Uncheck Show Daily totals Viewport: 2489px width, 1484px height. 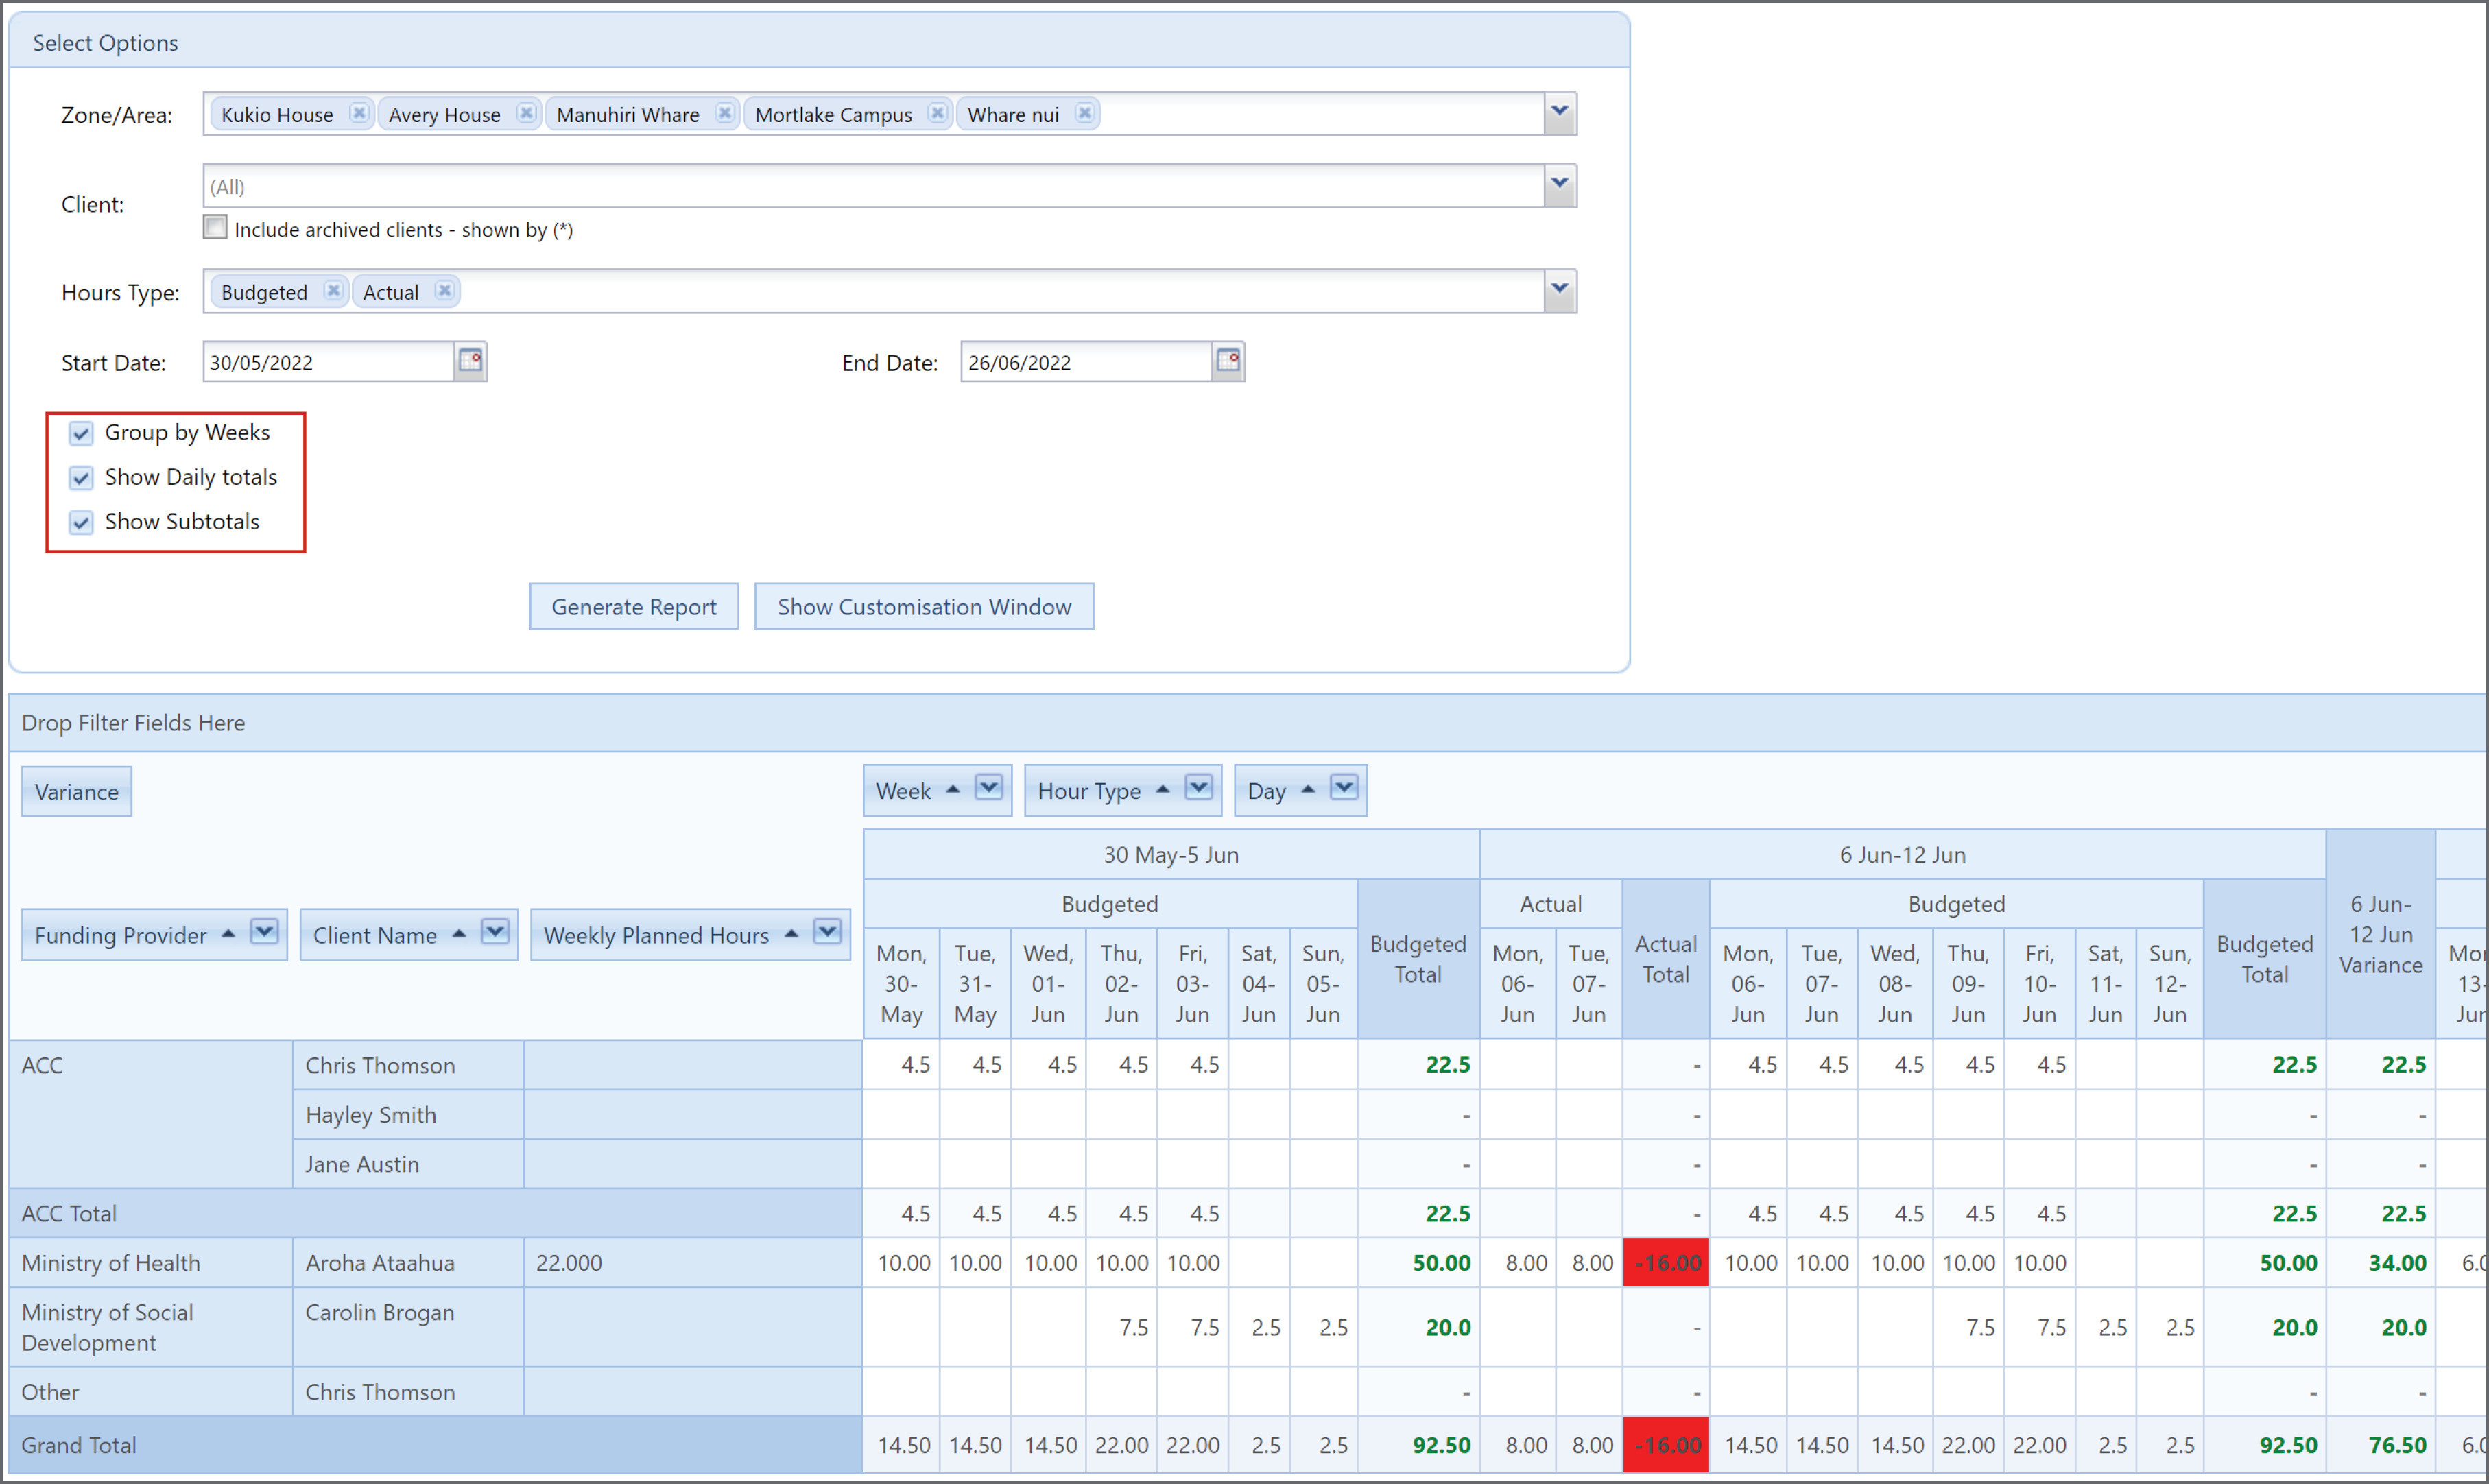coord(81,478)
